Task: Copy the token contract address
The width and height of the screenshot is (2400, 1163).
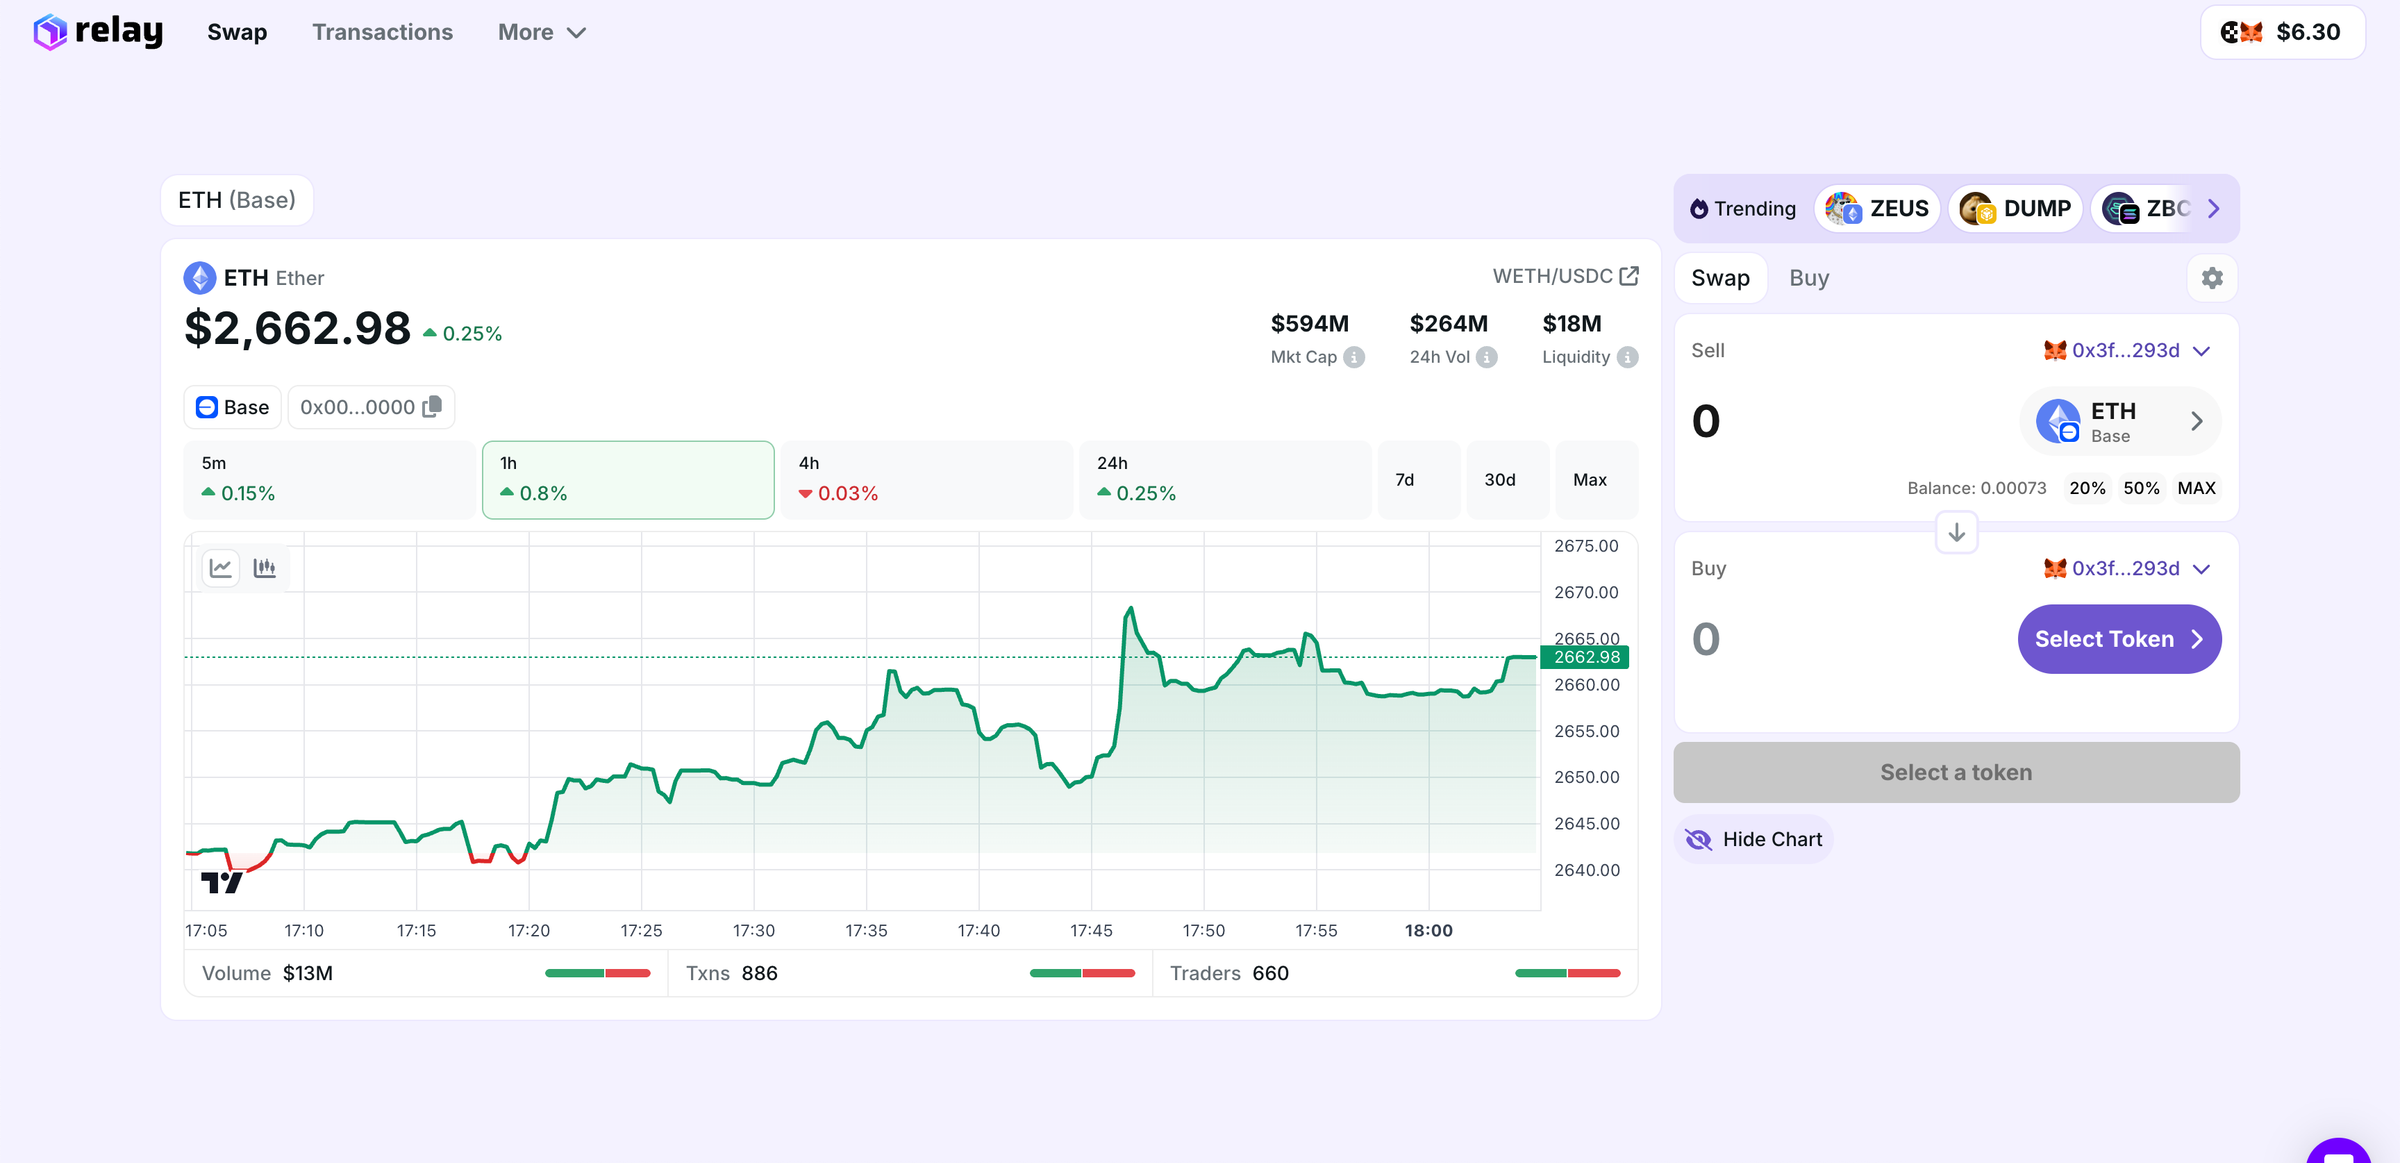Action: [x=434, y=406]
